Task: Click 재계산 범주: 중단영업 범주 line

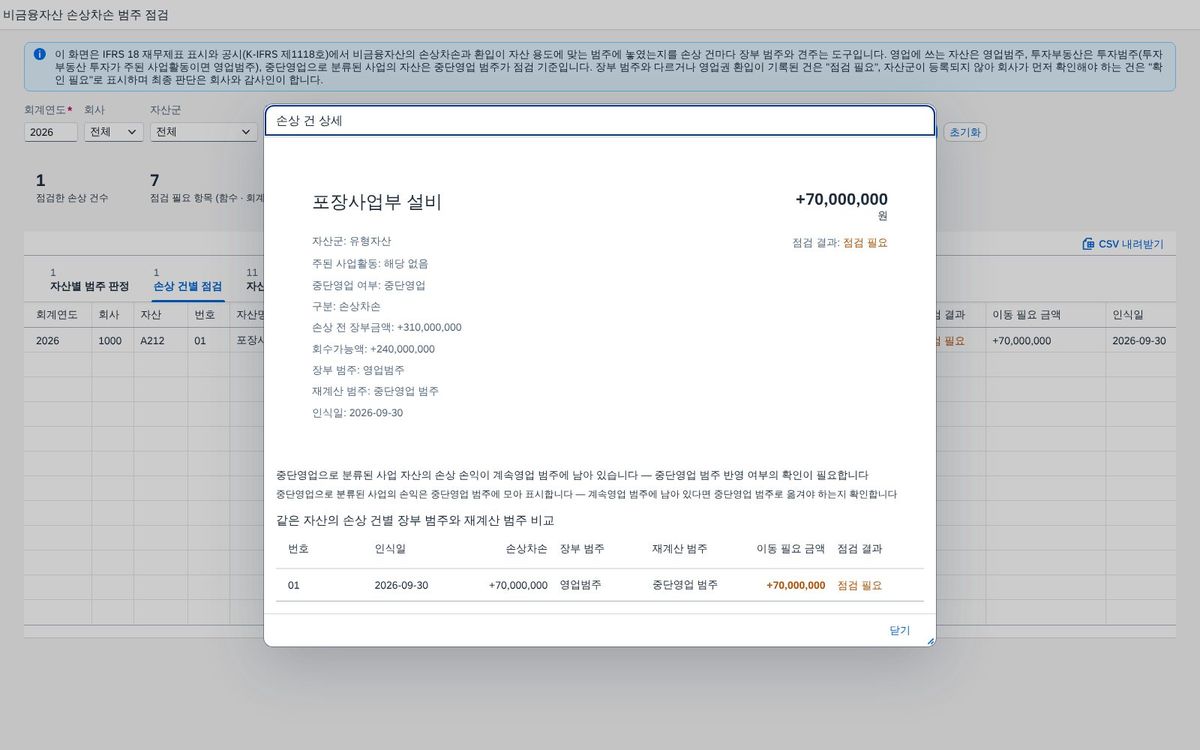Action: pyautogui.click(x=375, y=391)
